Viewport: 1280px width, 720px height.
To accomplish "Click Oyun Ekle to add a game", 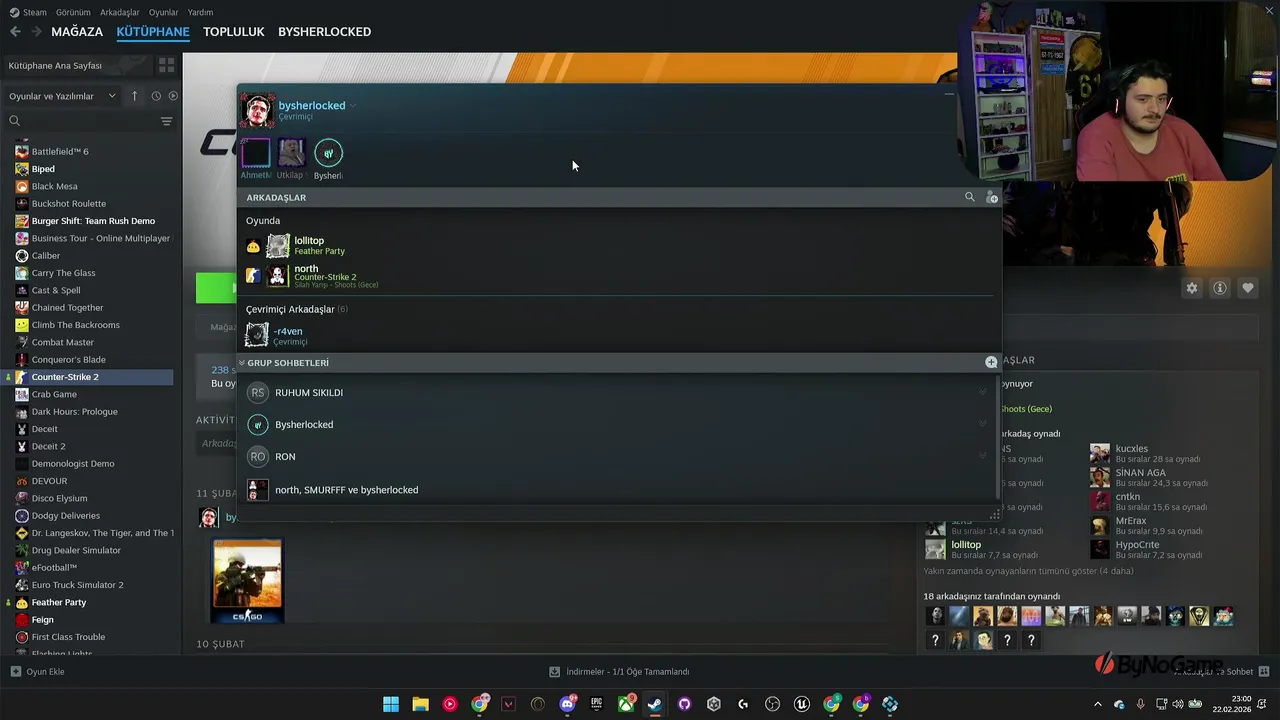I will tap(38, 671).
